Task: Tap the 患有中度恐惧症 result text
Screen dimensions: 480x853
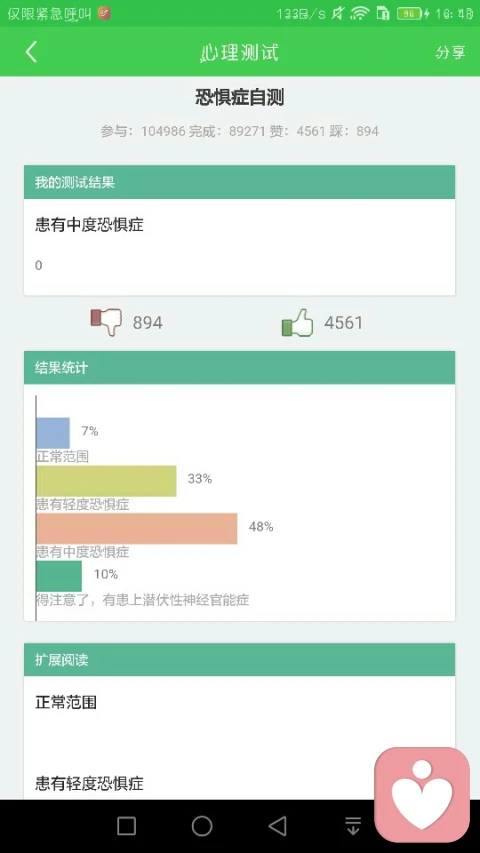Action: tap(89, 225)
